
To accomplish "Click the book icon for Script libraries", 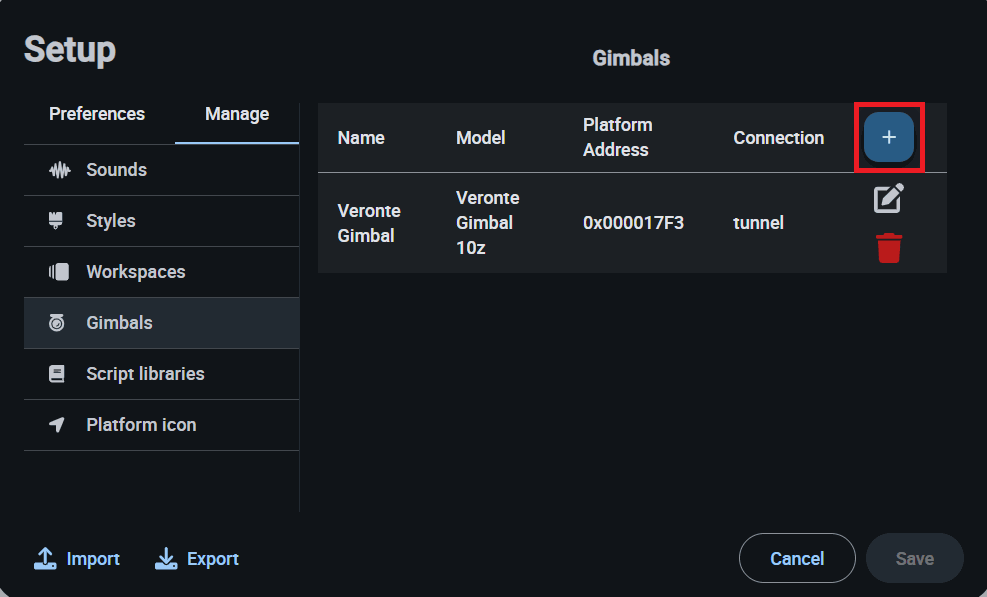I will (57, 374).
